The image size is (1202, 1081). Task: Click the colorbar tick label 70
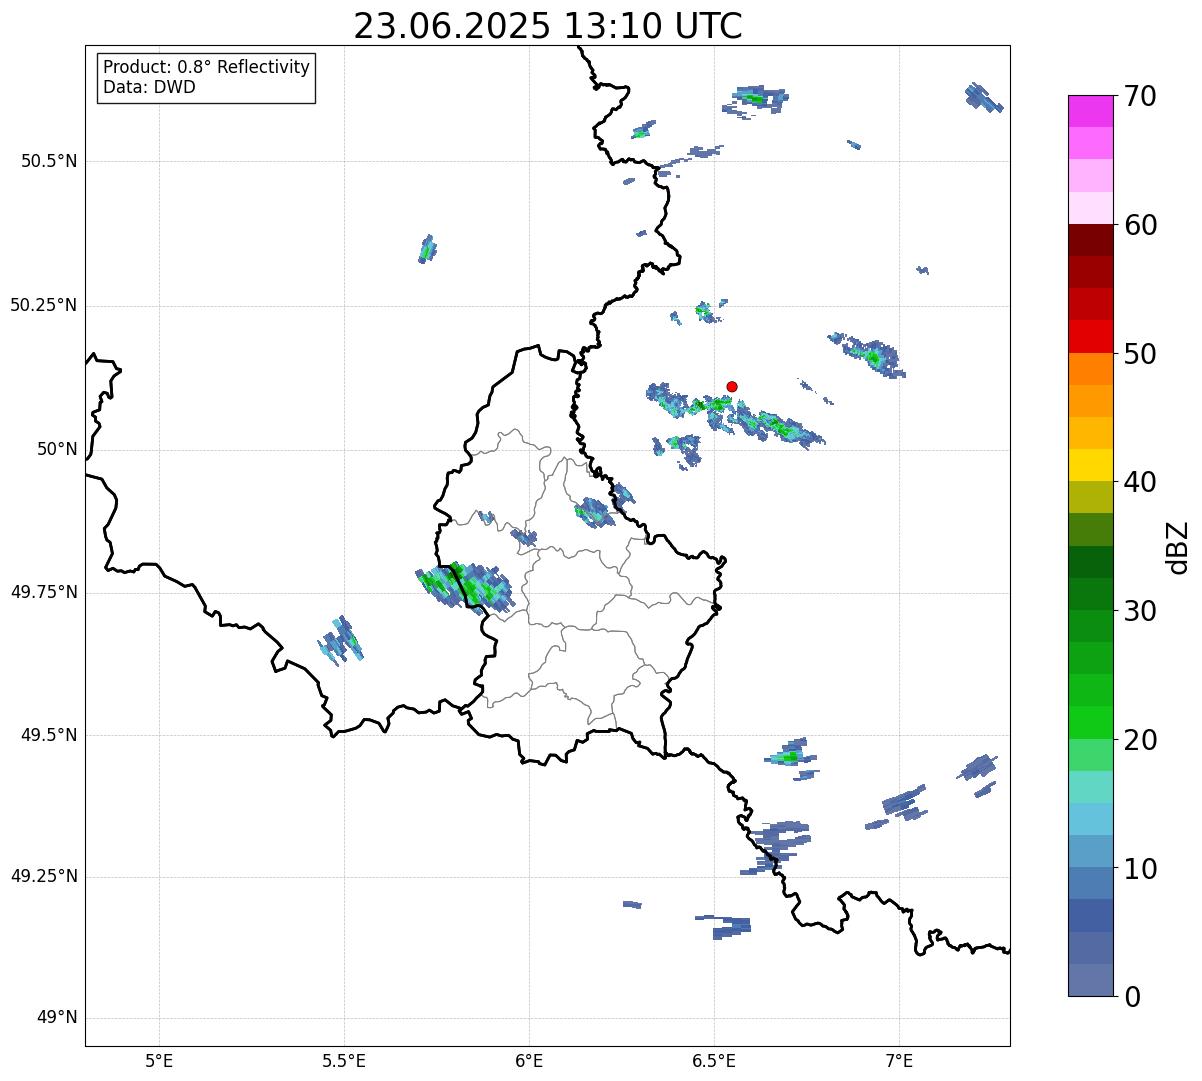click(1141, 96)
